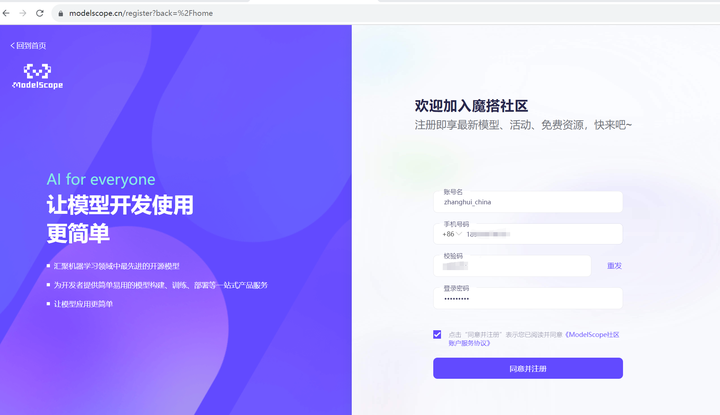Screen dimensions: 720x415
Task: Click the 让模型应用更简单 bullet text
Action: click(x=83, y=304)
